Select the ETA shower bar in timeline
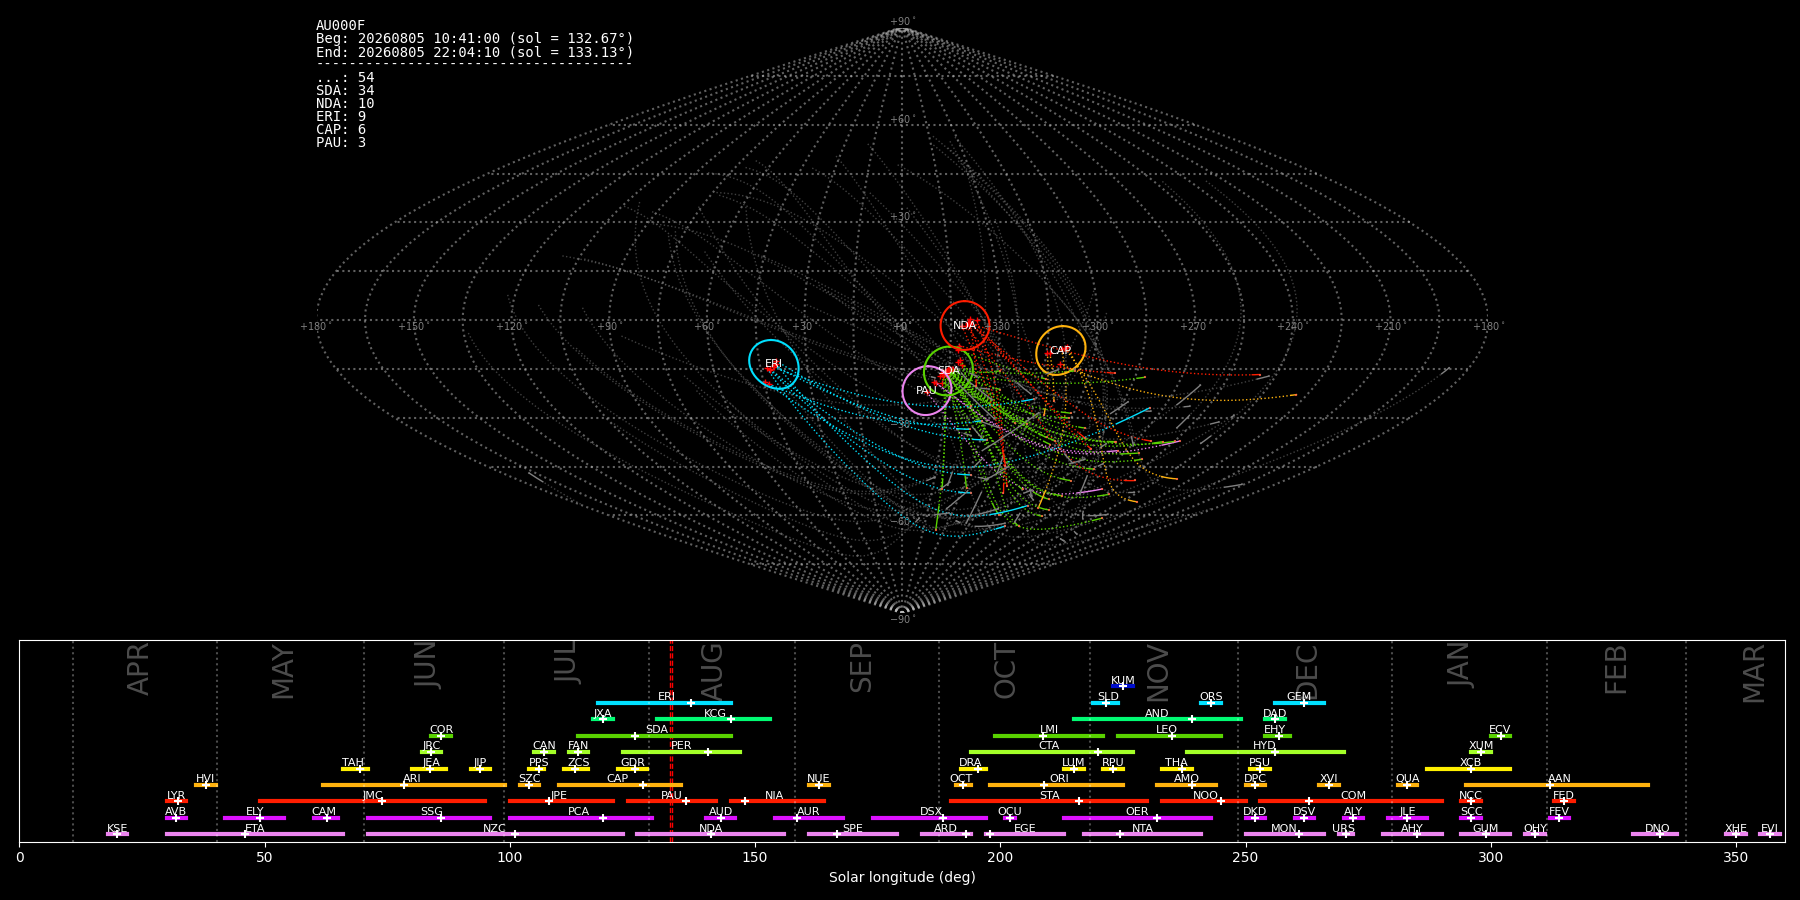Screen dimensions: 1800x900 [x=255, y=834]
